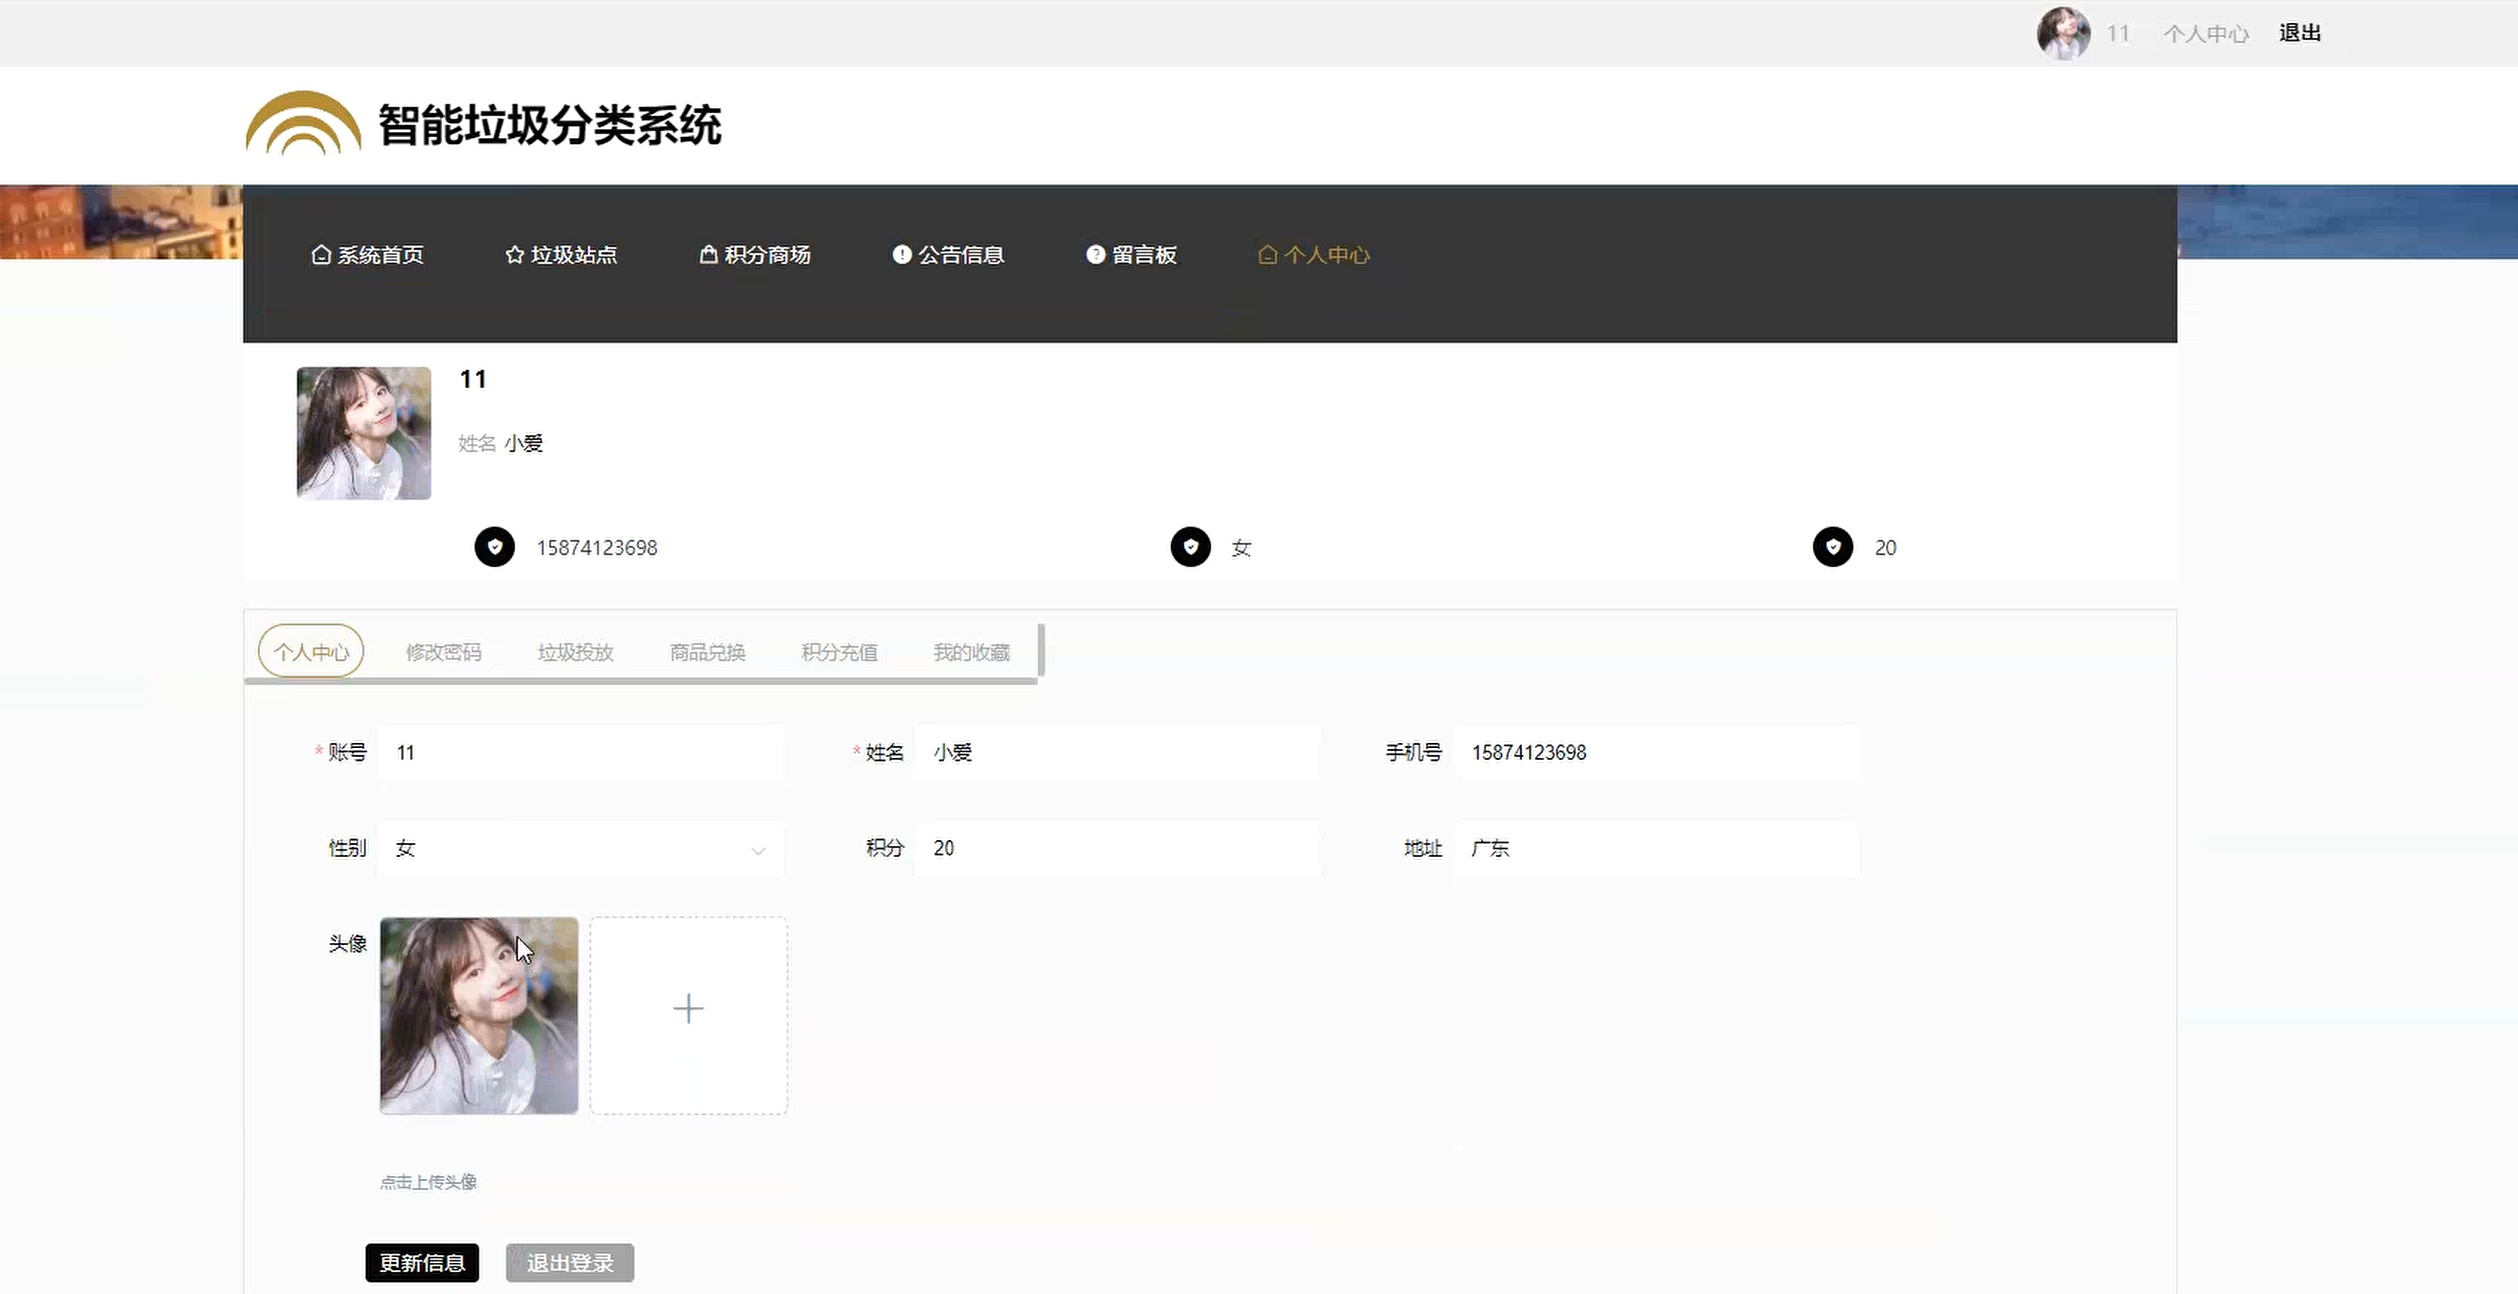The width and height of the screenshot is (2518, 1294).
Task: Click the vertical scrollbar beside the tabs
Action: [x=1041, y=650]
